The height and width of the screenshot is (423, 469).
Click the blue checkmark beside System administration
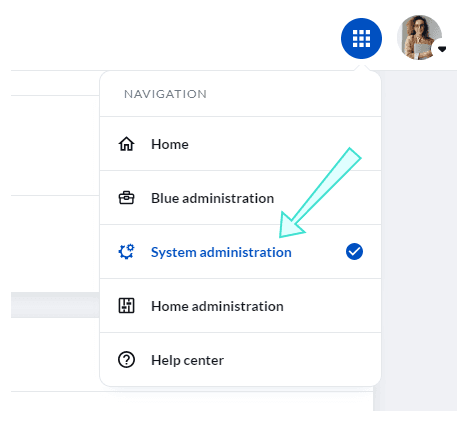(x=354, y=251)
